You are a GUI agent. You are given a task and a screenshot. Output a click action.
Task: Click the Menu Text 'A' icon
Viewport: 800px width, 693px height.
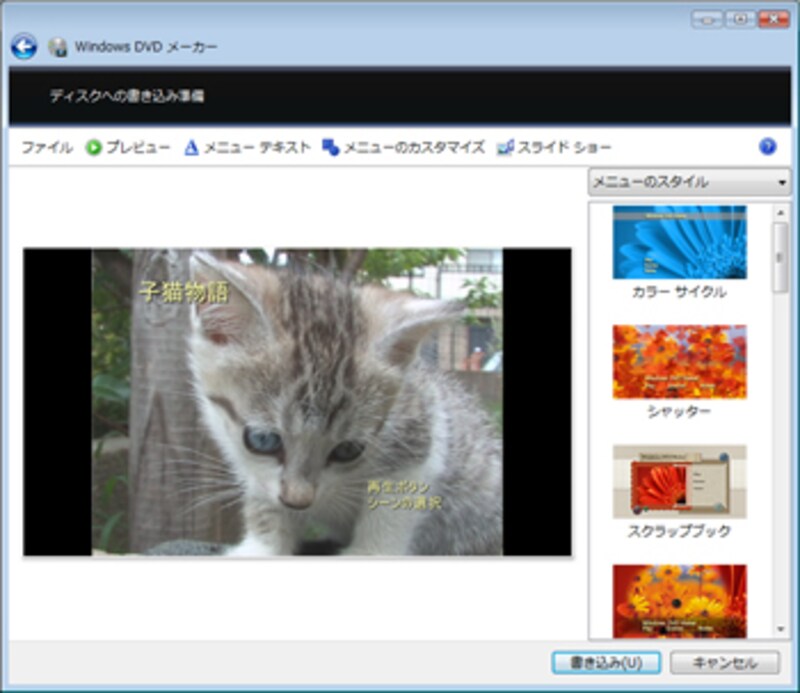coord(191,147)
